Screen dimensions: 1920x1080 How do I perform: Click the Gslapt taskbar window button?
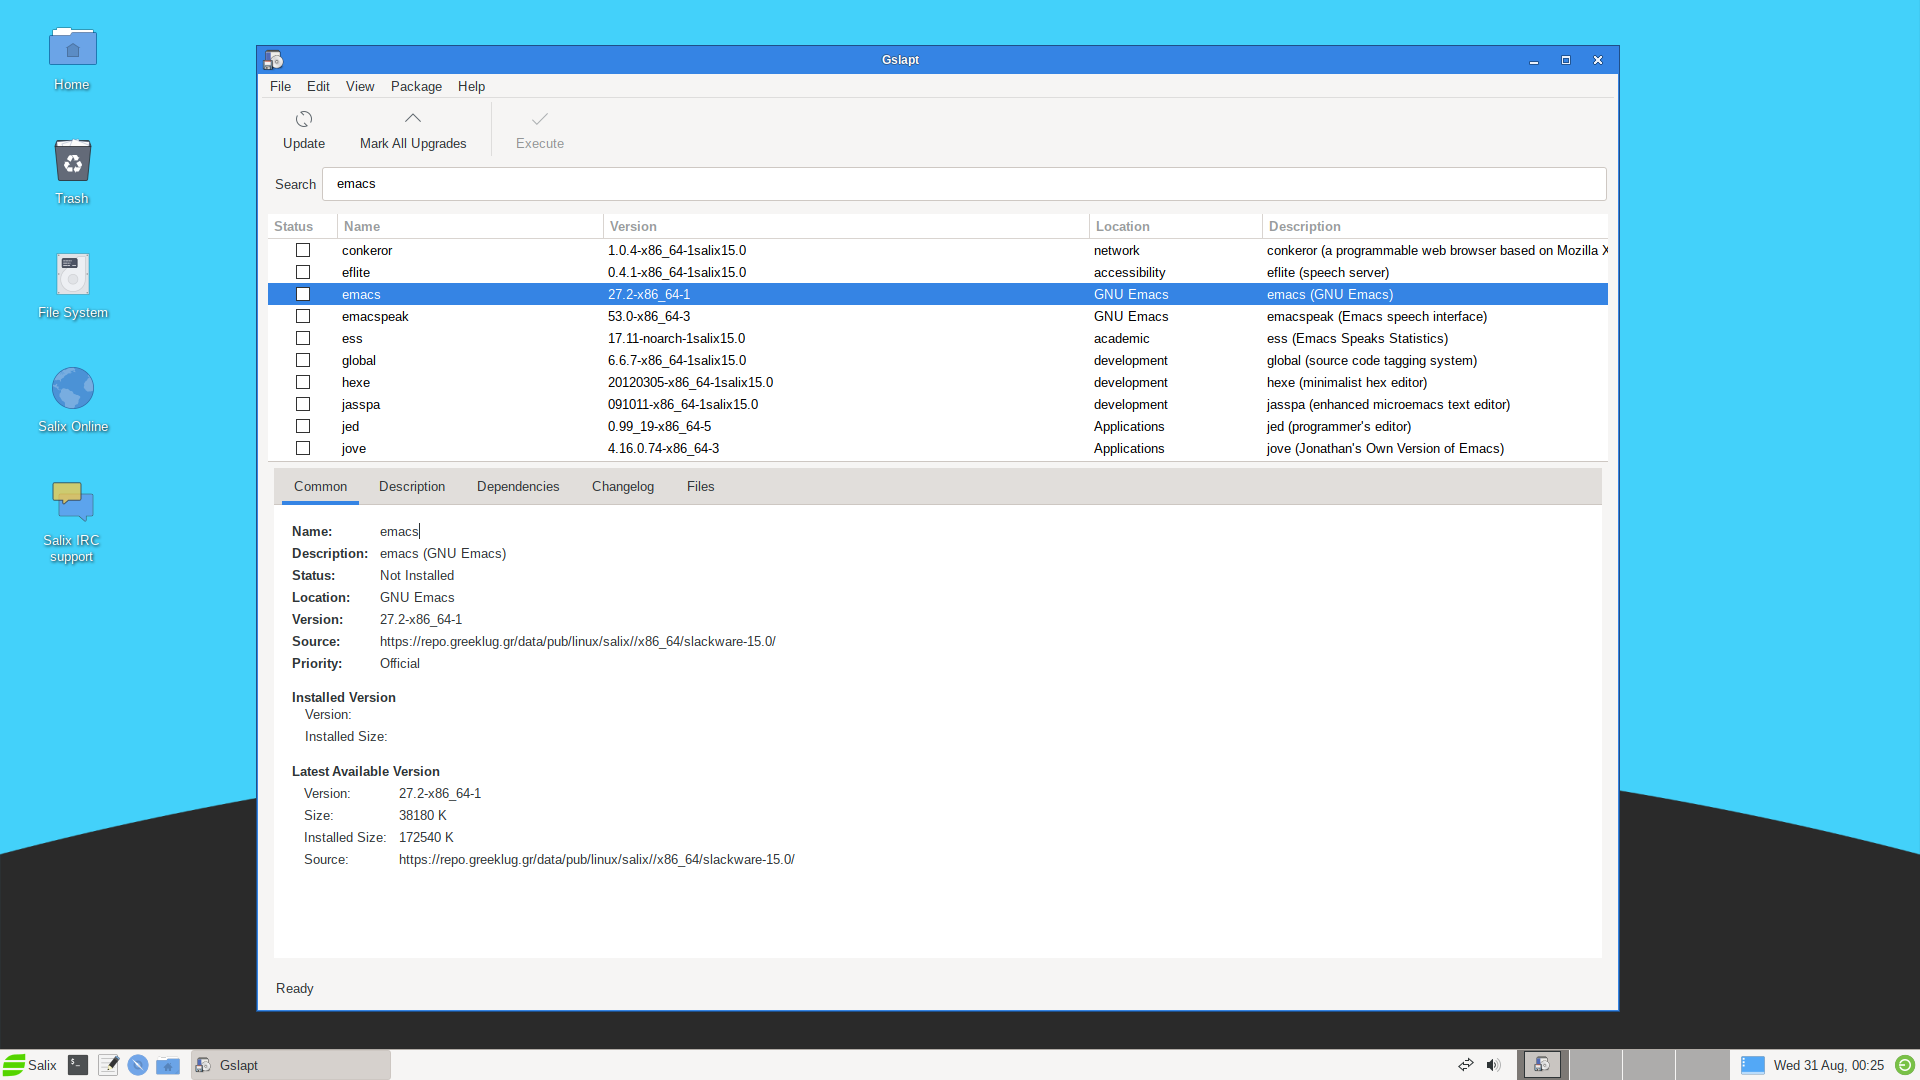(290, 1065)
